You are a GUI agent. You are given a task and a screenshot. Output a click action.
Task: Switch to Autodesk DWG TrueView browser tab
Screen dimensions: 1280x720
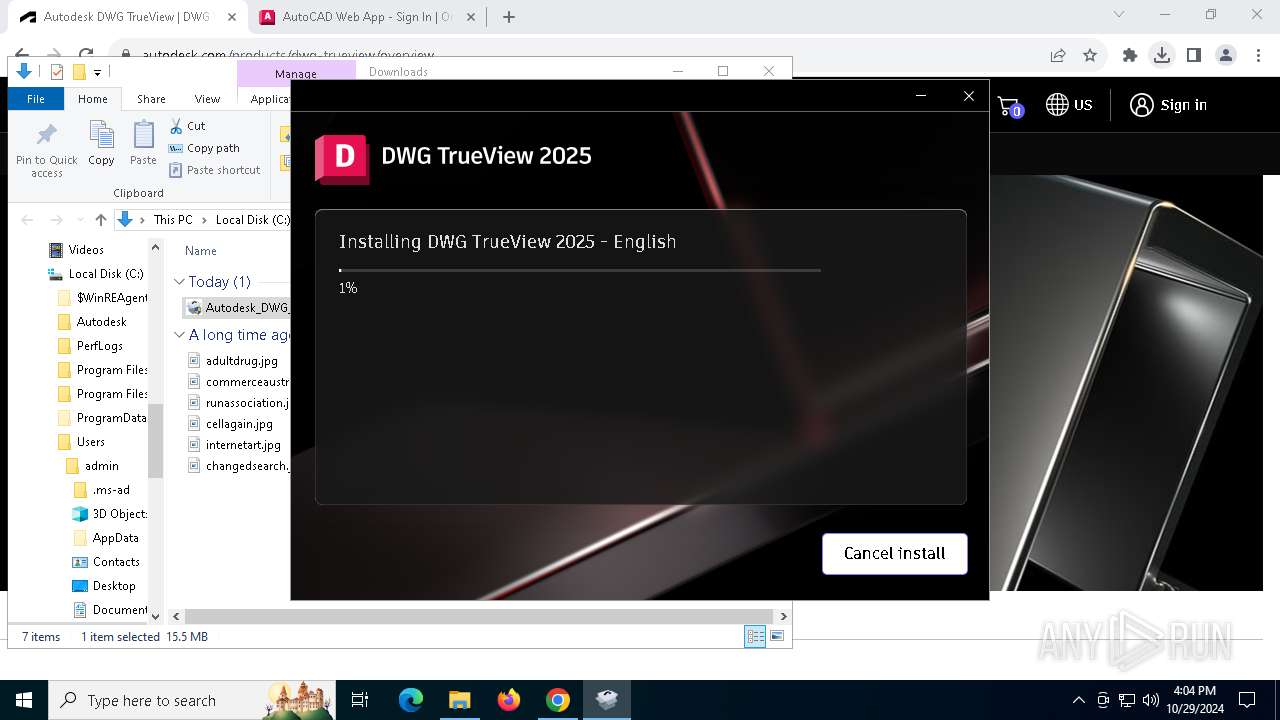(127, 17)
